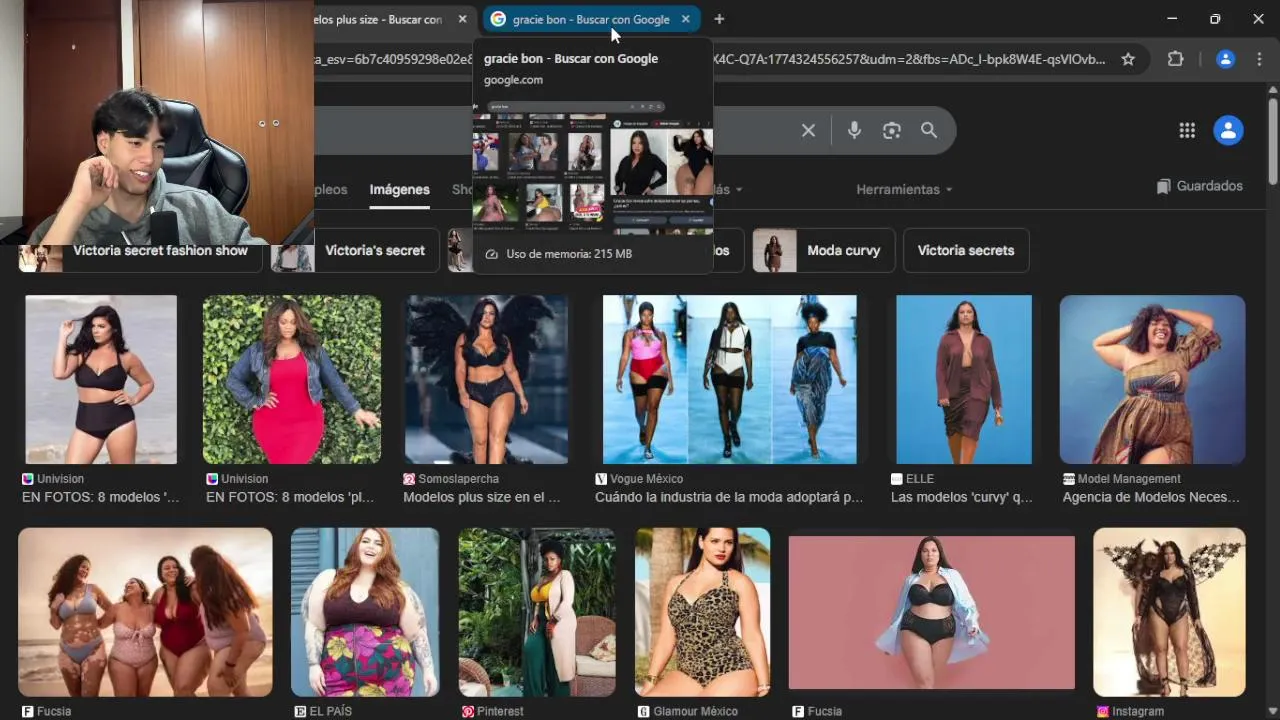Open the EL PAÍS image result
1280x720 pixels.
coord(365,612)
